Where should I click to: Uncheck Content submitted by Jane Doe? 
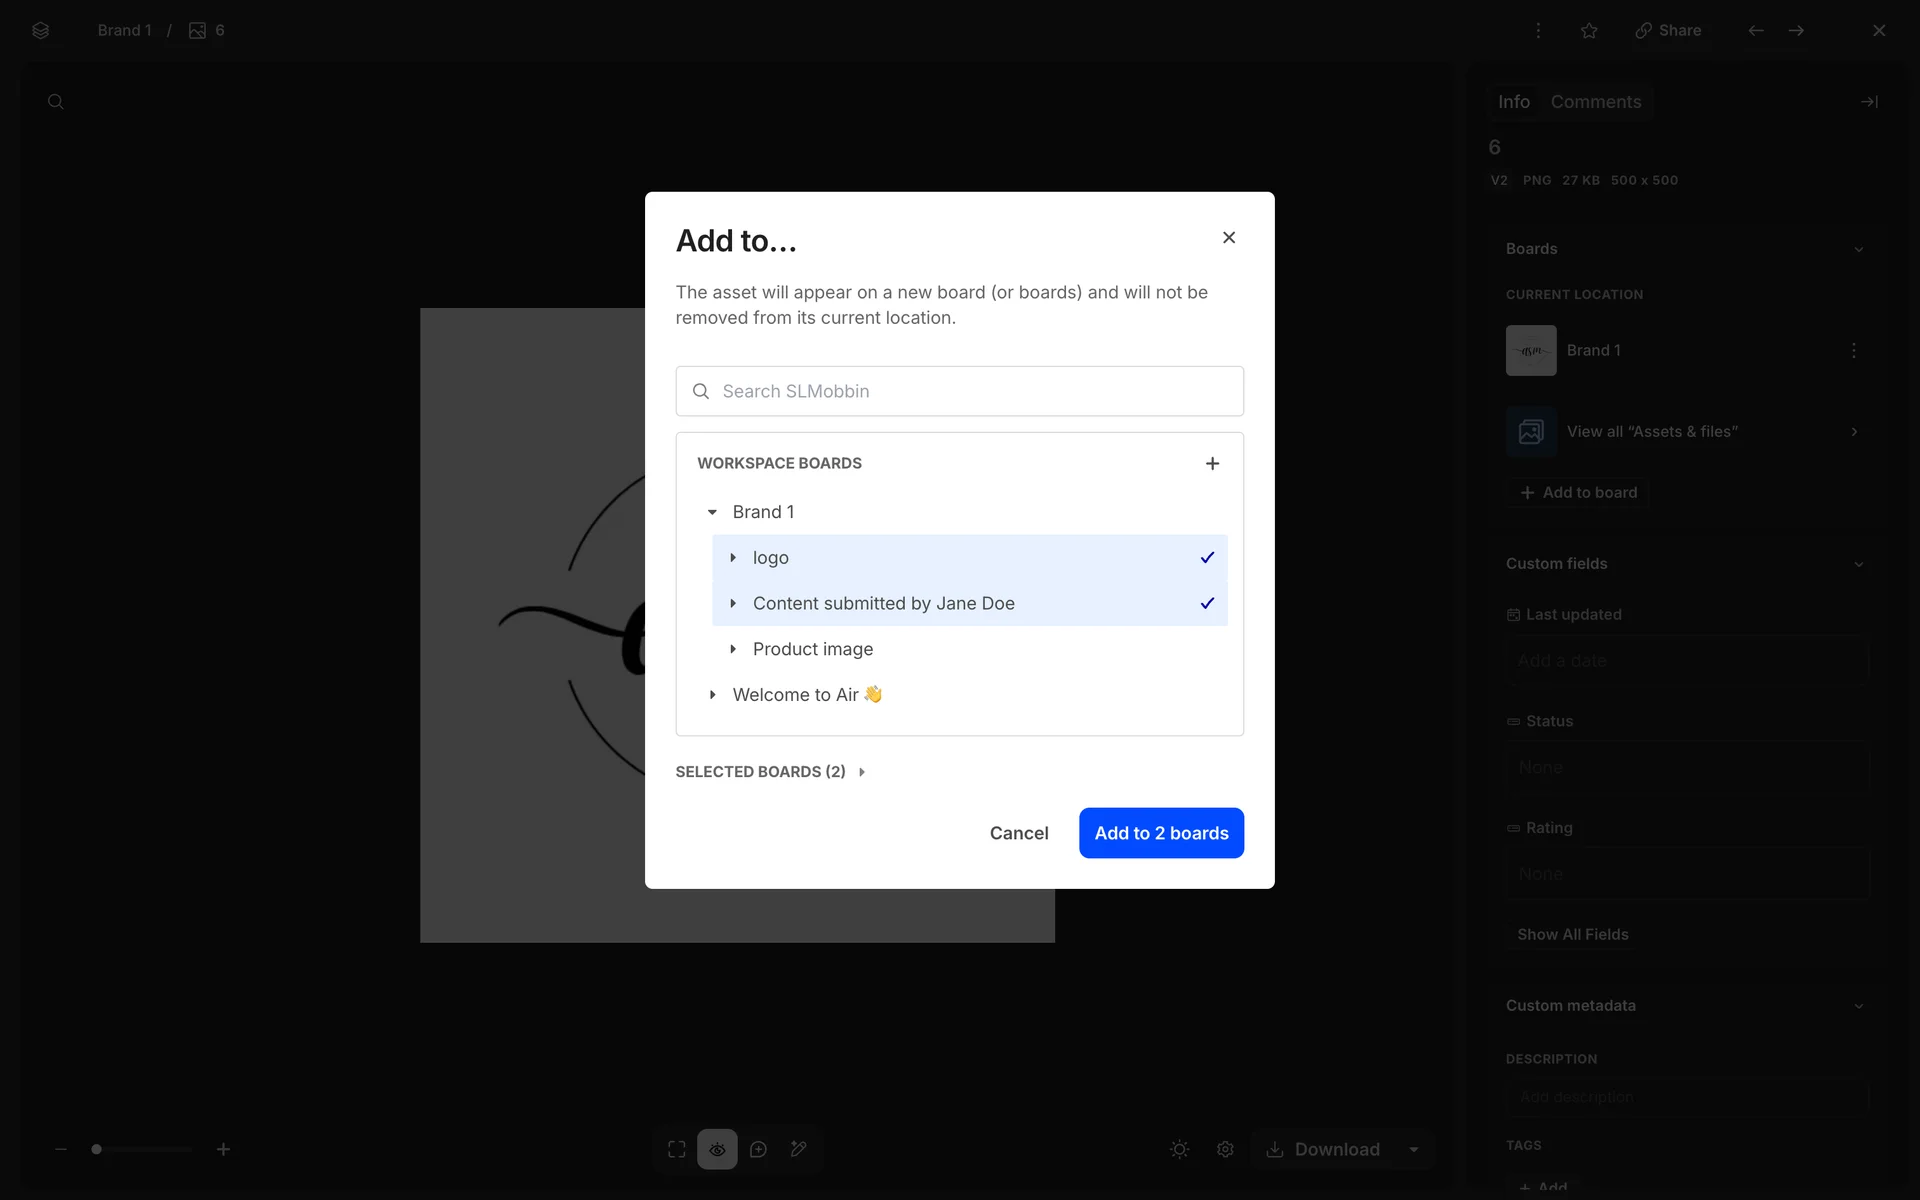click(x=1207, y=603)
